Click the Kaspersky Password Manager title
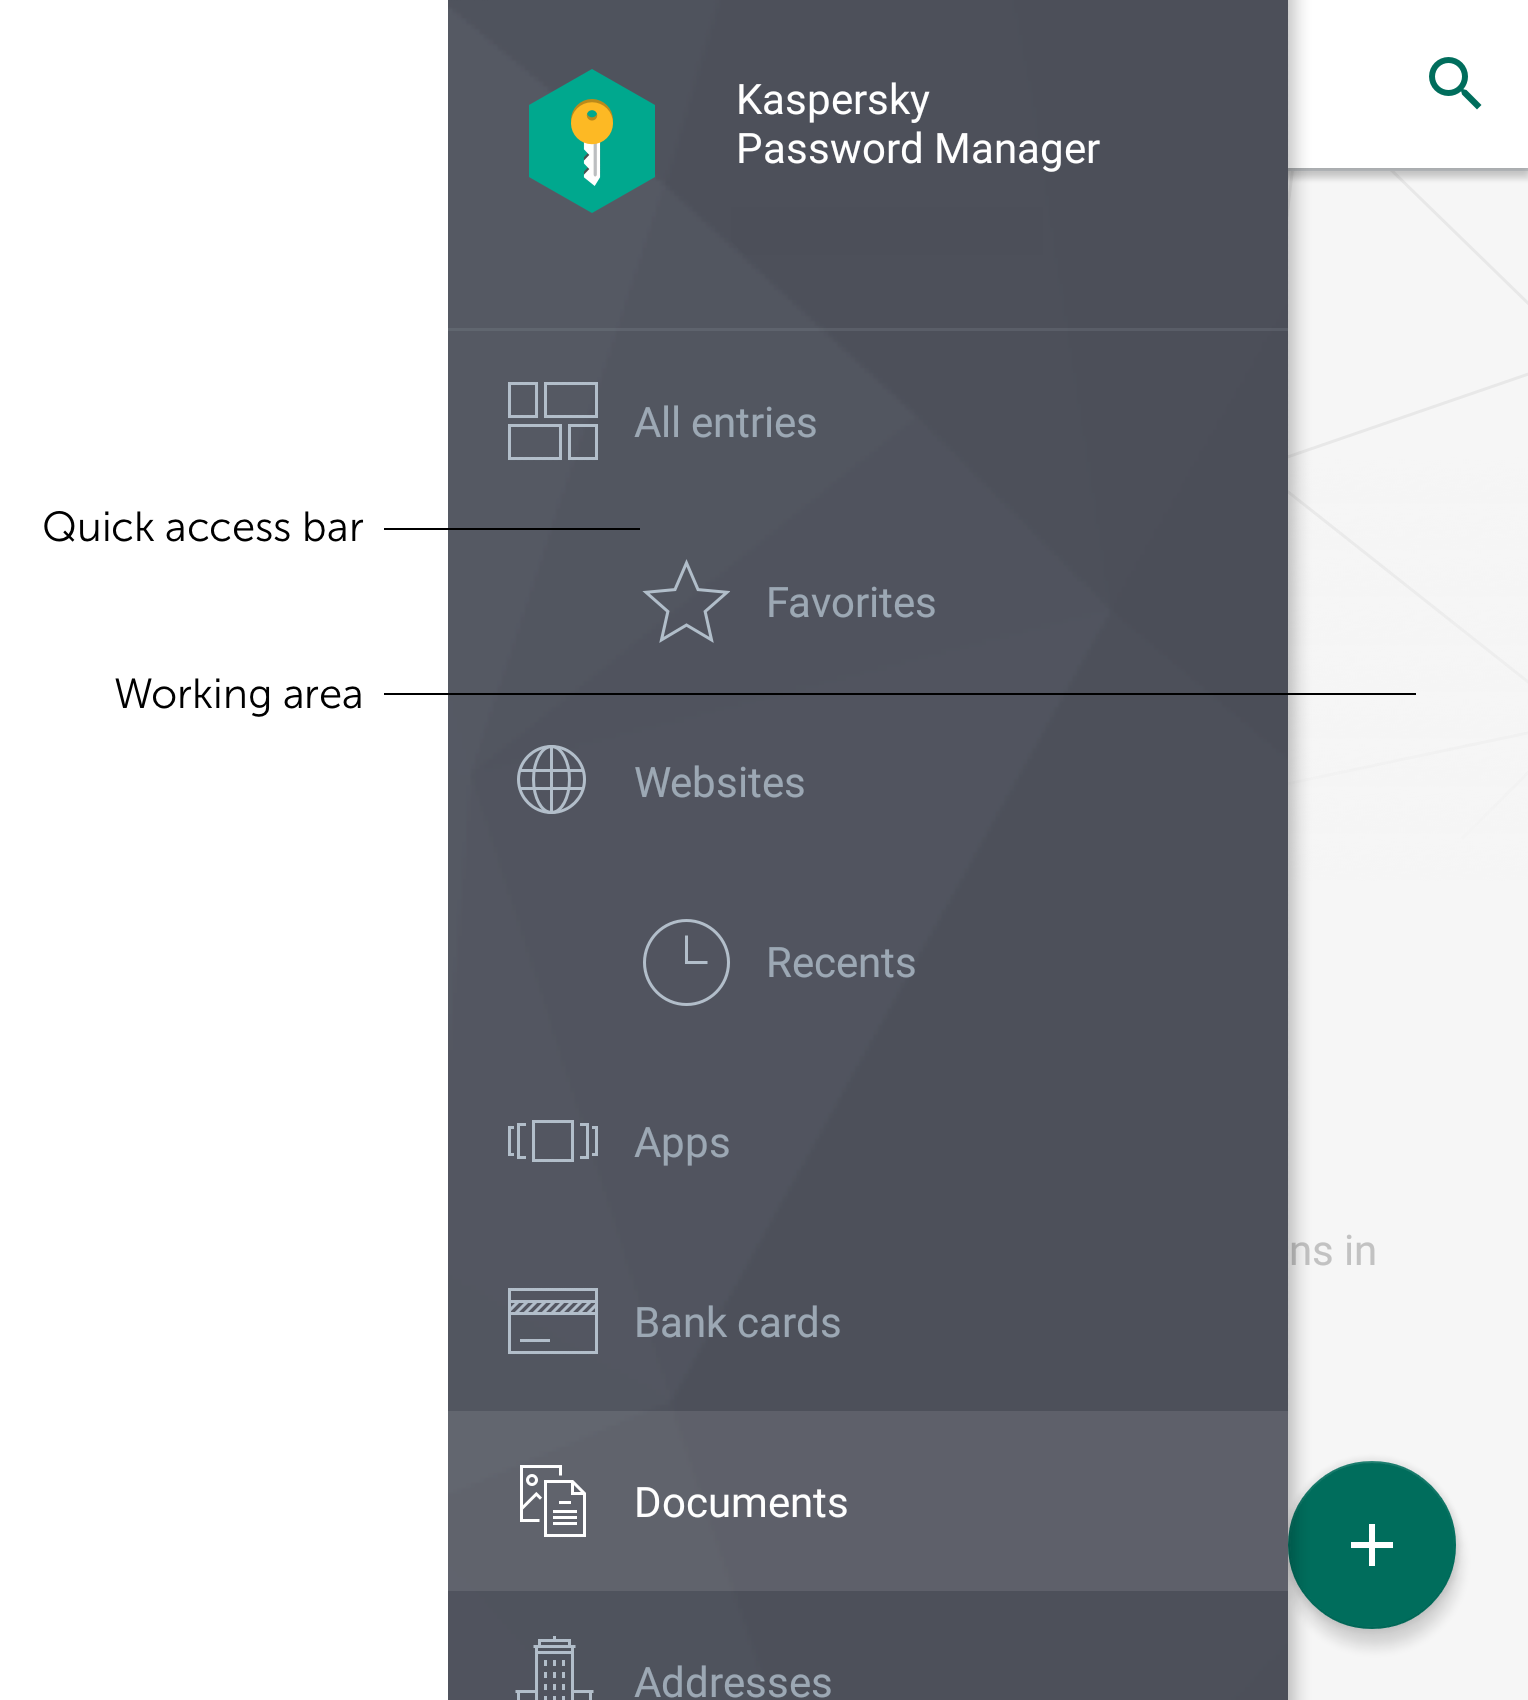 [x=917, y=124]
